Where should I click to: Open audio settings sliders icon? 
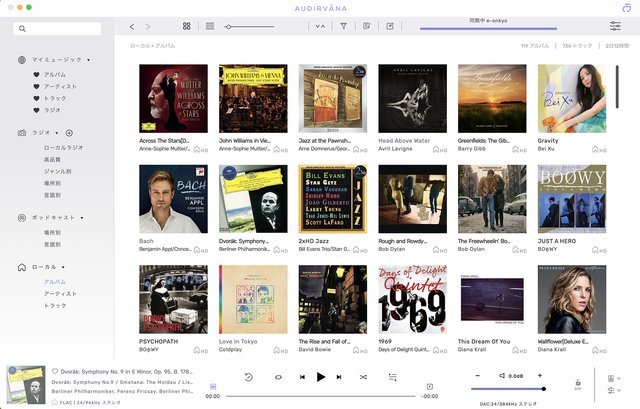[614, 26]
